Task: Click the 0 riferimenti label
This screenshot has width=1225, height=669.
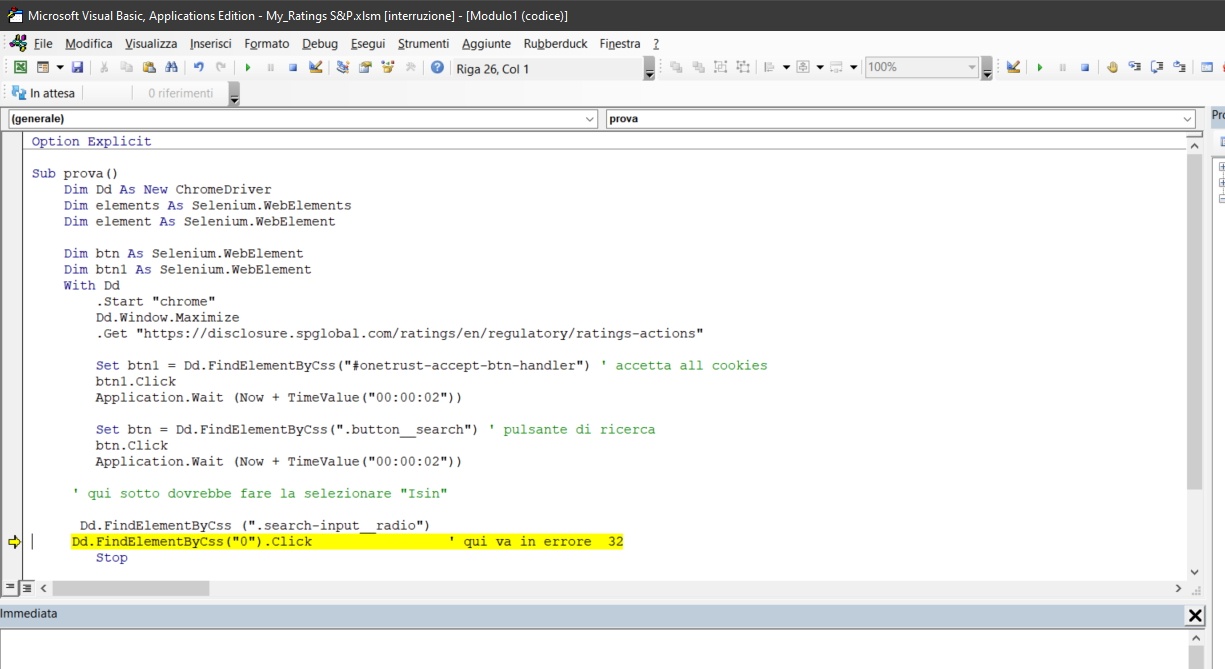Action: pyautogui.click(x=181, y=93)
